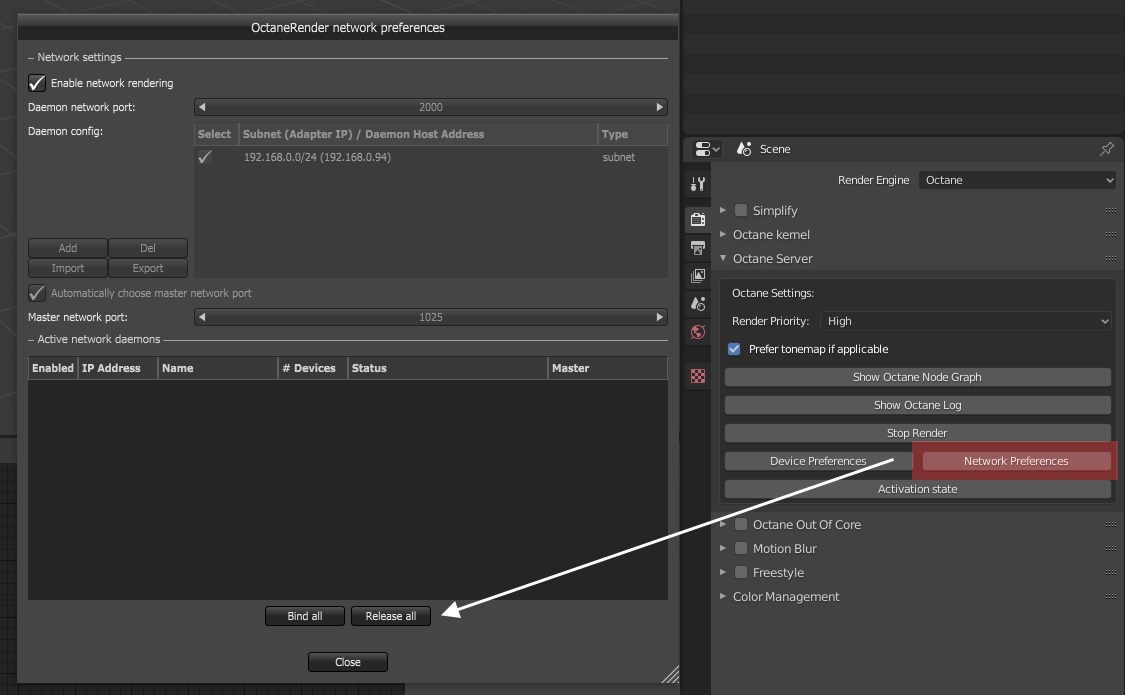Click the IP Address column header
Viewport: 1125px width, 695px height.
(118, 368)
